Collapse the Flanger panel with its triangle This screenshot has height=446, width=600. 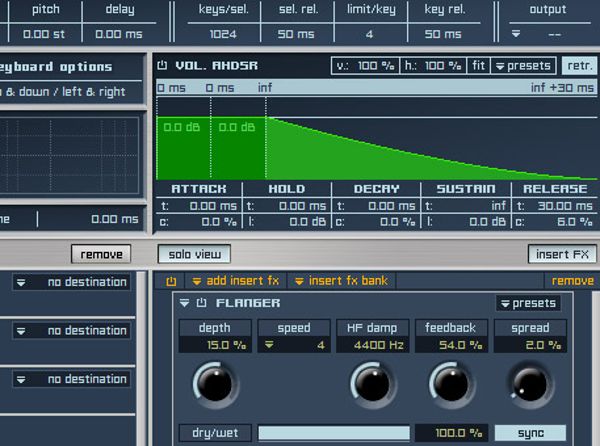coord(185,303)
